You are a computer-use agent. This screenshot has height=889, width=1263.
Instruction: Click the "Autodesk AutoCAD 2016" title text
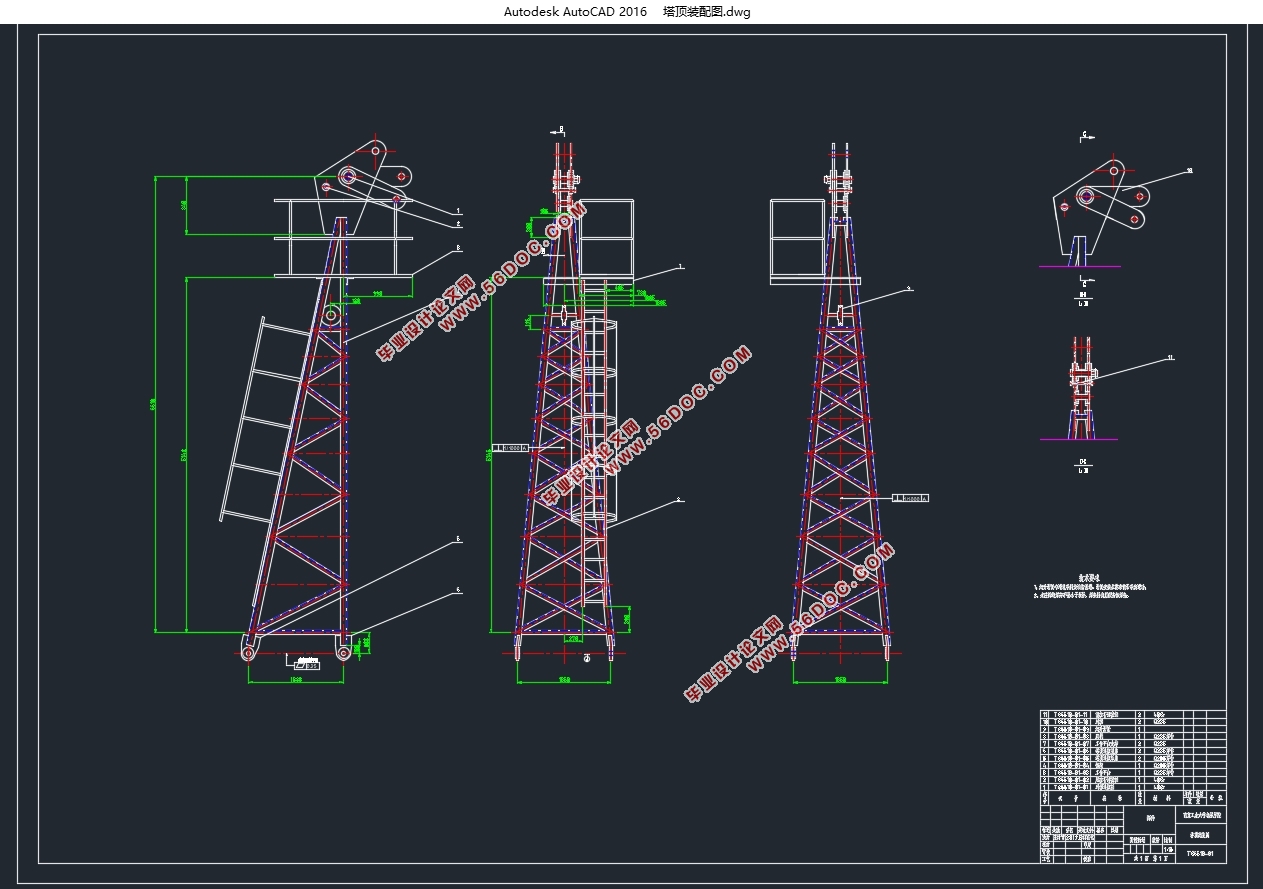[575, 12]
